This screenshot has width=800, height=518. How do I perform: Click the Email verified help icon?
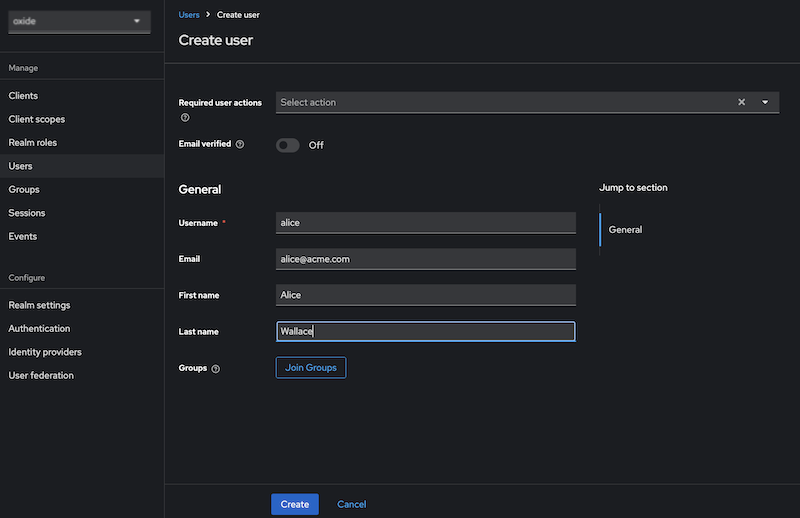pos(240,145)
